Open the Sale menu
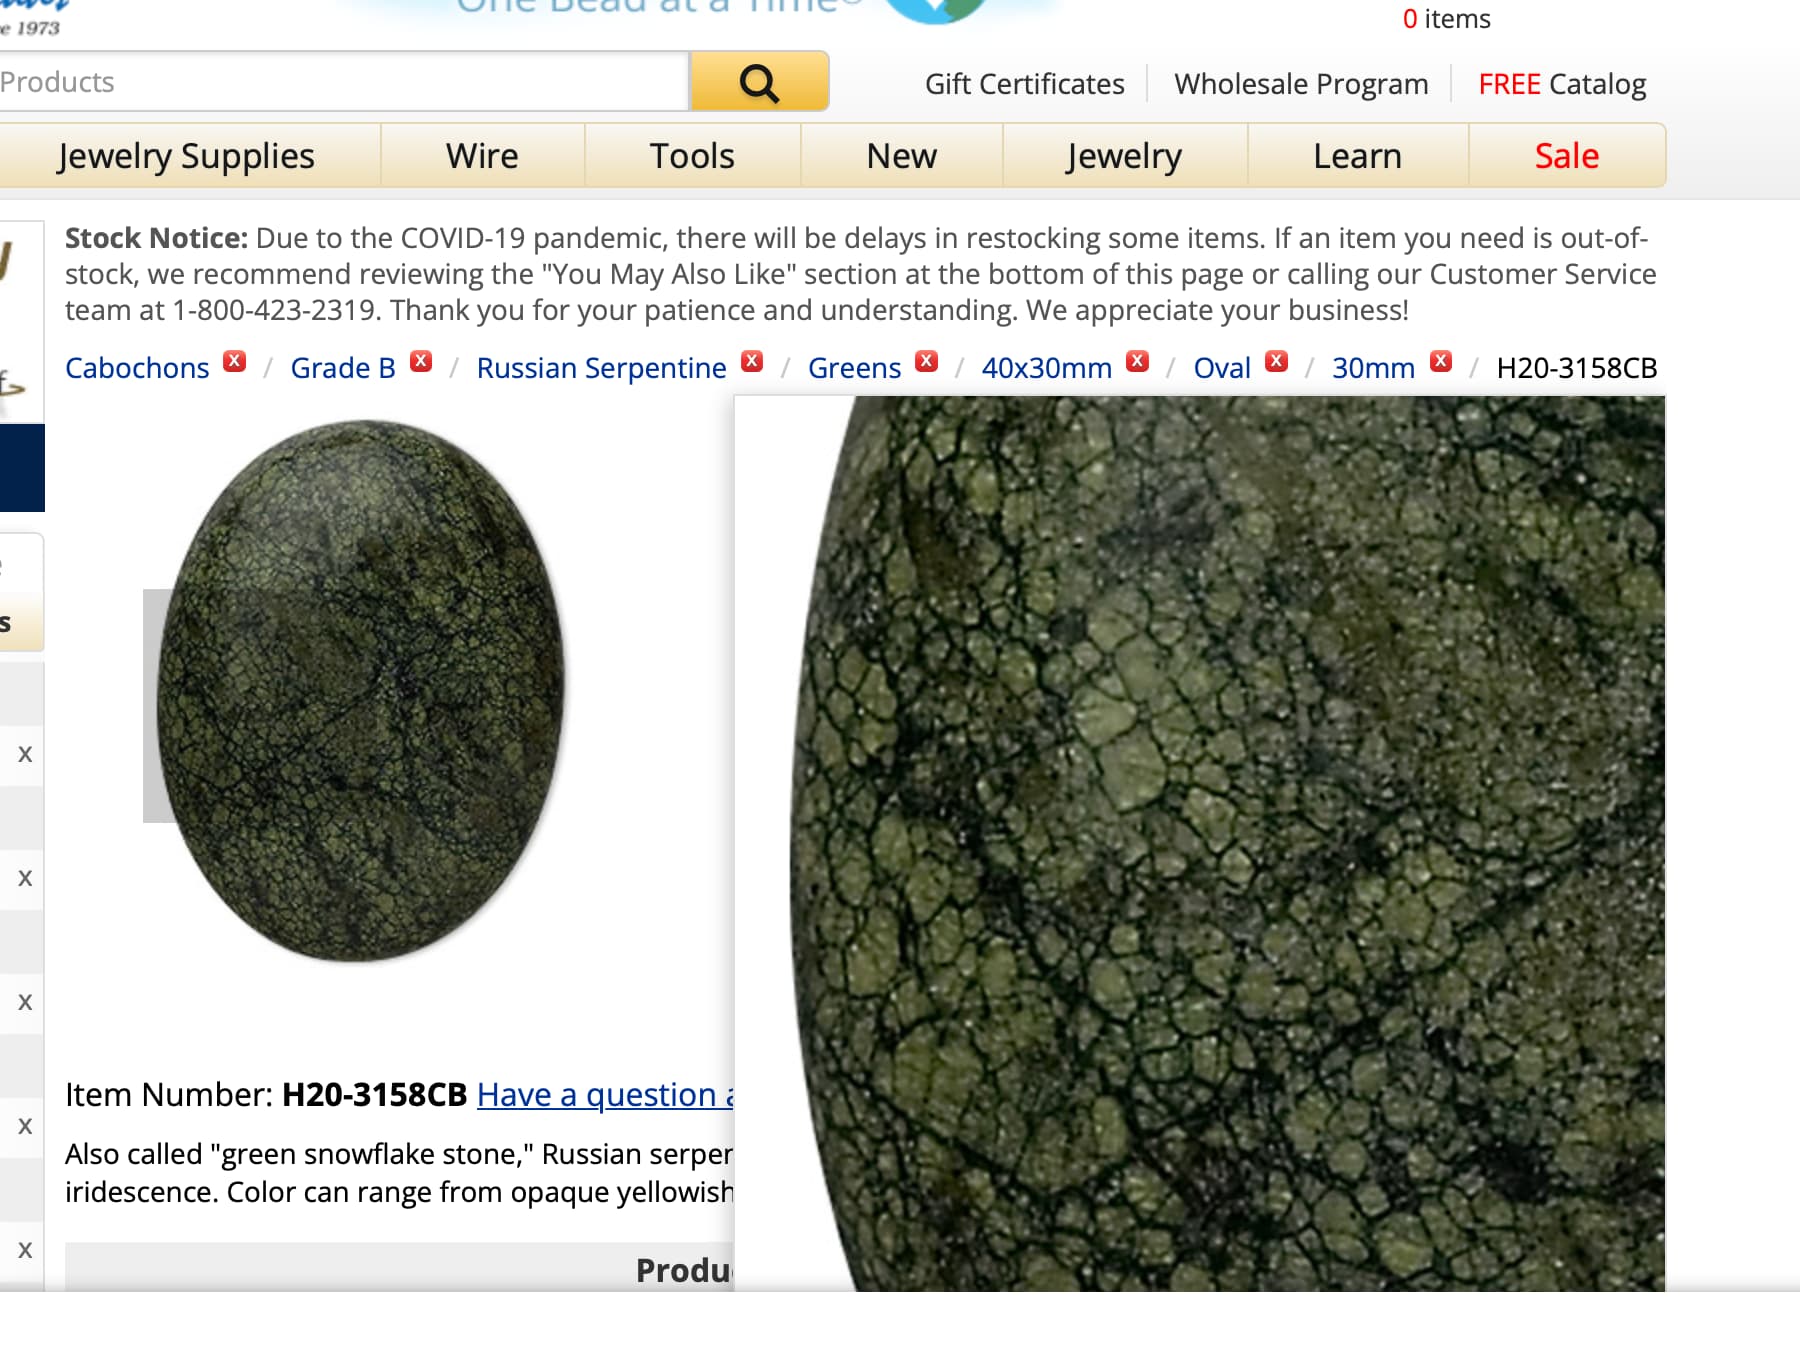This screenshot has height=1370, width=1800. (x=1567, y=156)
